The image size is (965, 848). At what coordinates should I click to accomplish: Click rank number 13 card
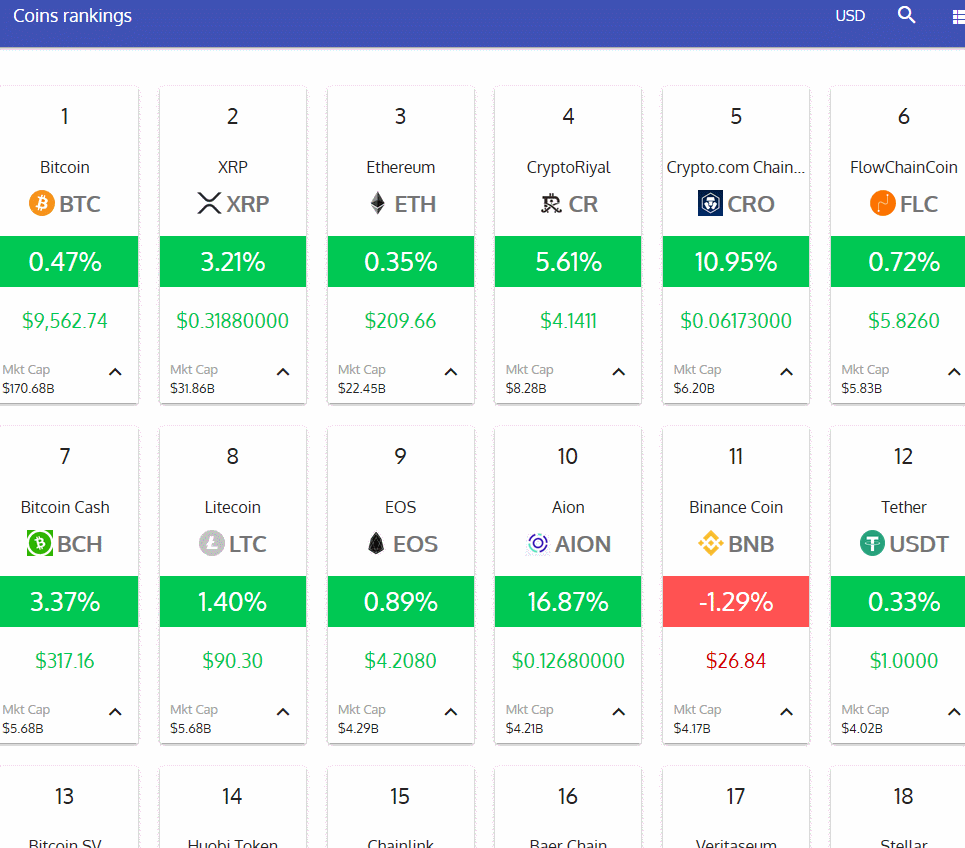(x=64, y=796)
